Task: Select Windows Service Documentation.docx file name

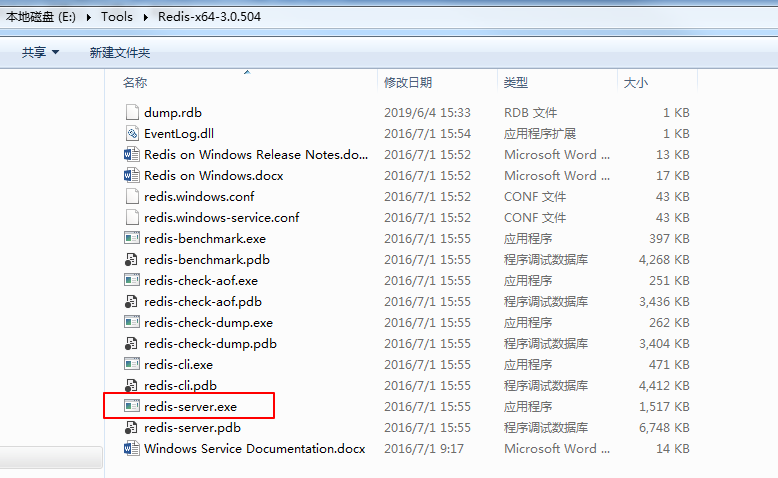Action: click(x=255, y=449)
